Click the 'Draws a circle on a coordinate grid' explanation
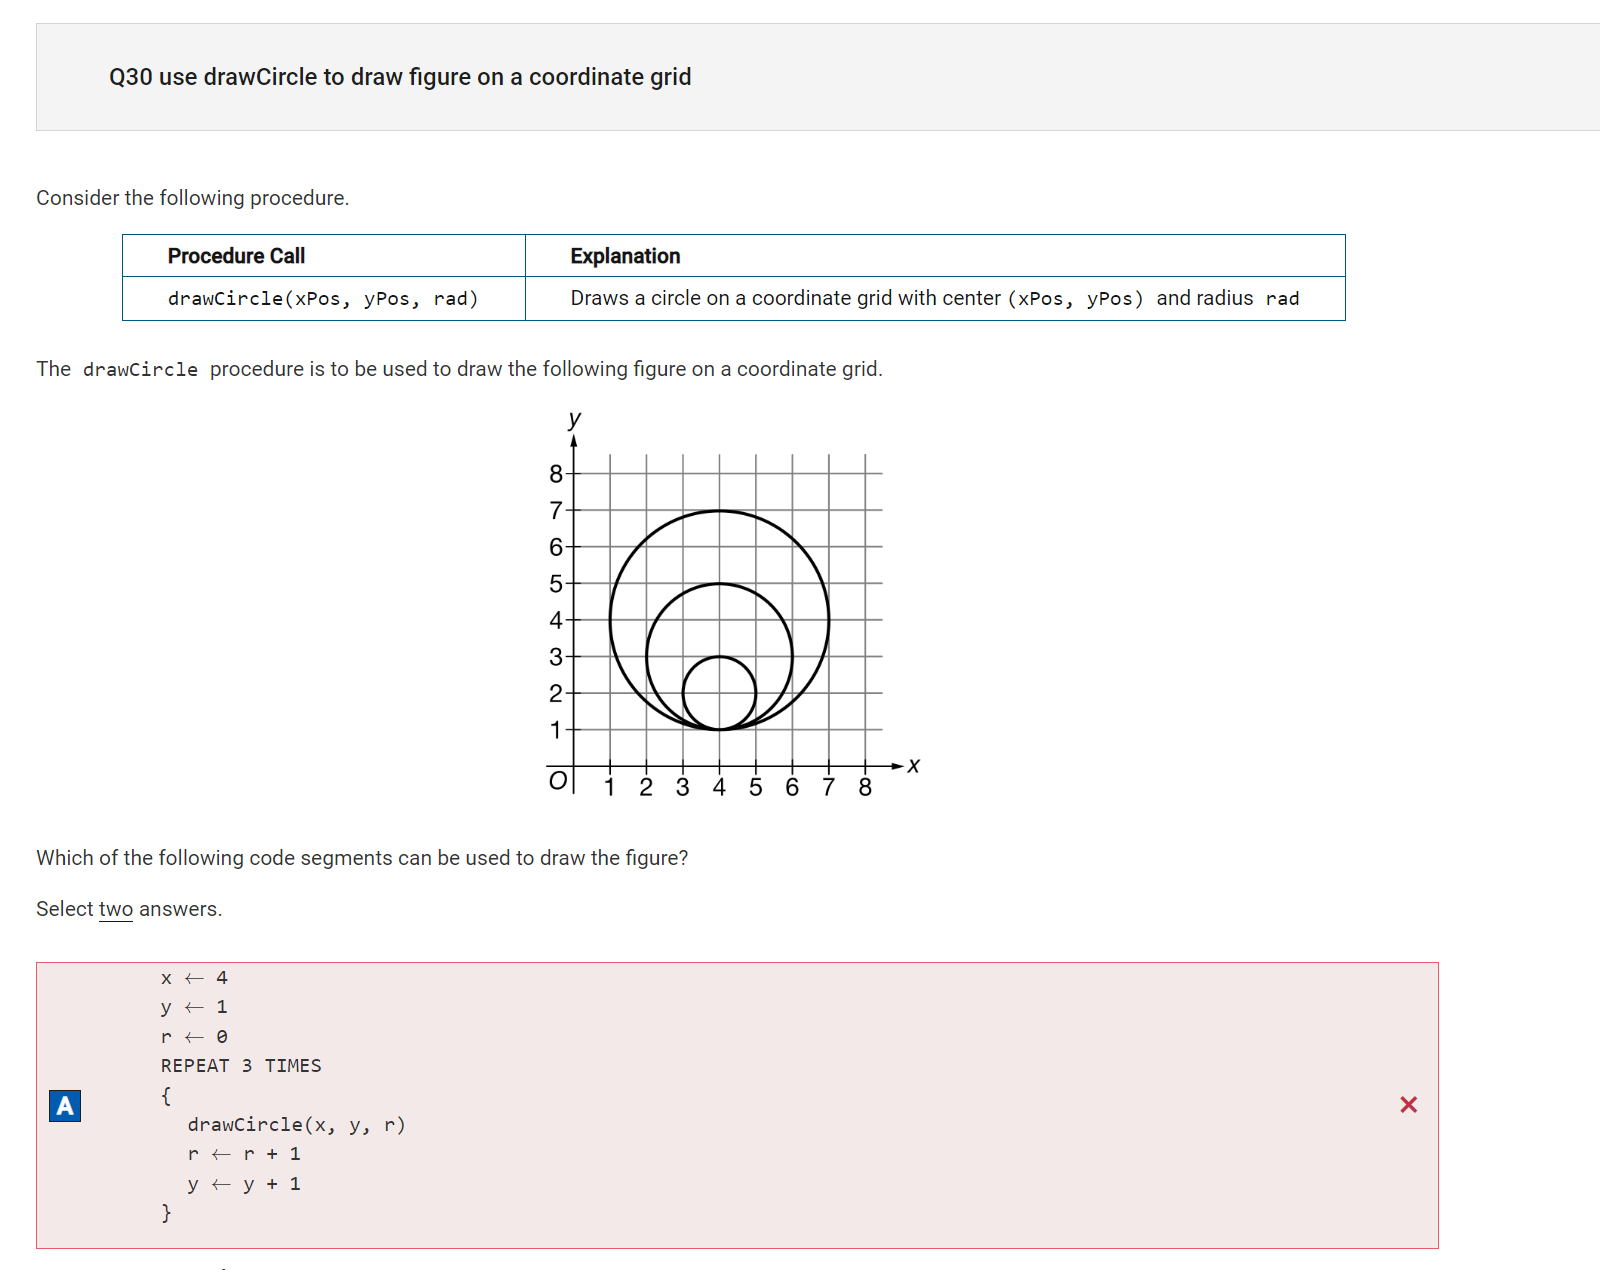The height and width of the screenshot is (1270, 1600). point(935,298)
